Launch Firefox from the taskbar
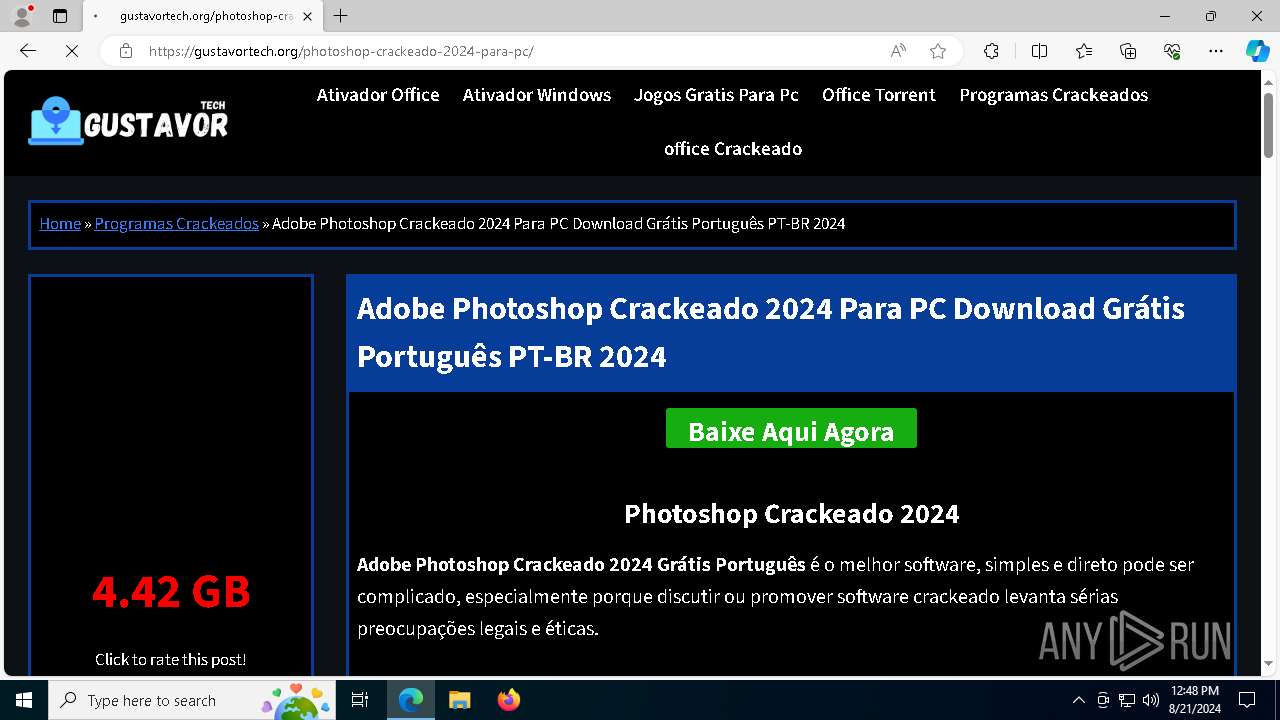The width and height of the screenshot is (1280, 720). 508,700
